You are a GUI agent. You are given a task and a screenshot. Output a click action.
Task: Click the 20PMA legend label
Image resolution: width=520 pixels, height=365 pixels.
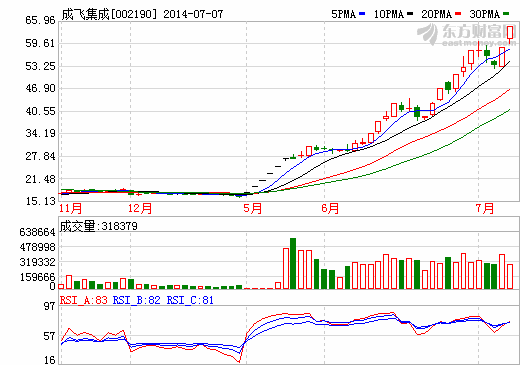pyautogui.click(x=437, y=14)
